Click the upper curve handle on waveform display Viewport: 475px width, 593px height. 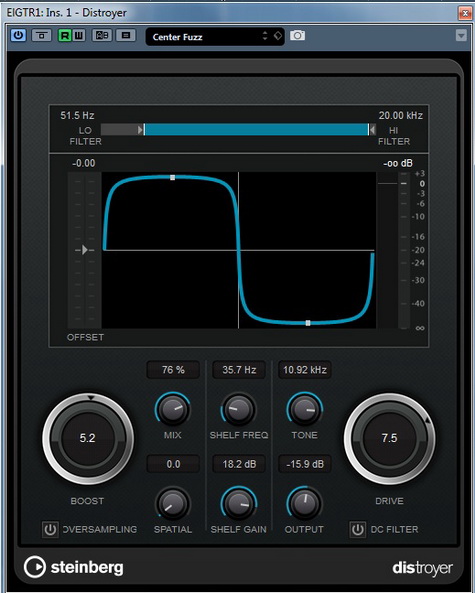[172, 177]
